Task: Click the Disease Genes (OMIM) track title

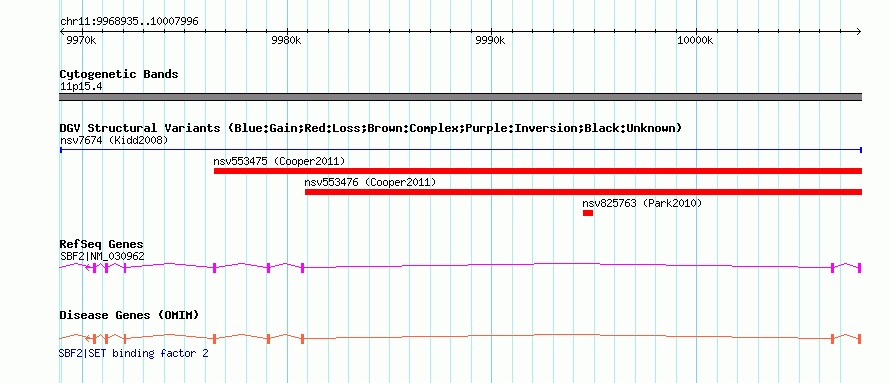Action: click(x=129, y=315)
